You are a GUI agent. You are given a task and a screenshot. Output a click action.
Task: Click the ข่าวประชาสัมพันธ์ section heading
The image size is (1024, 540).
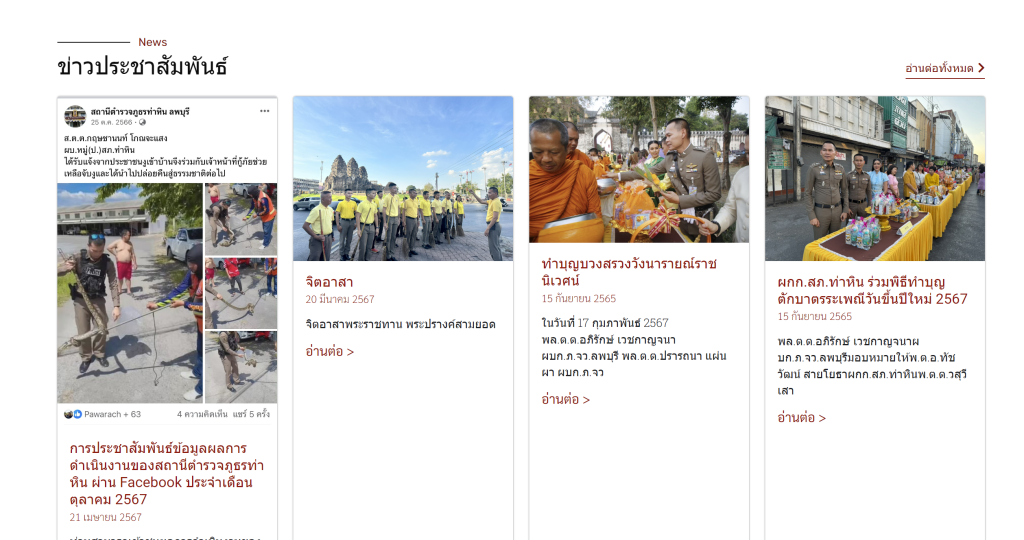coord(142,67)
